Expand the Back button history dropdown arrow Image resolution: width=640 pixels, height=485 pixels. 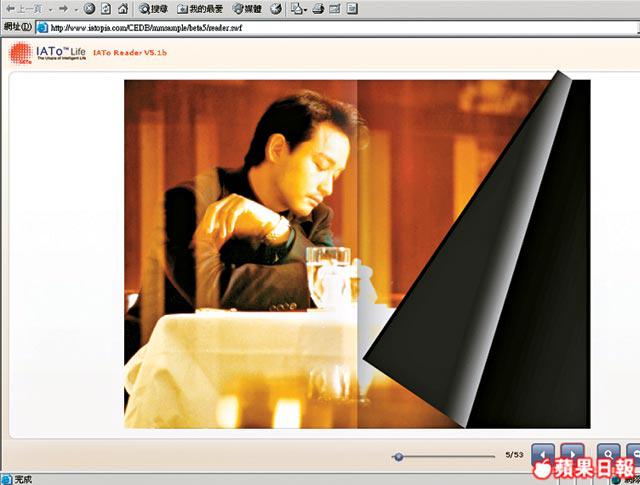tap(47, 8)
